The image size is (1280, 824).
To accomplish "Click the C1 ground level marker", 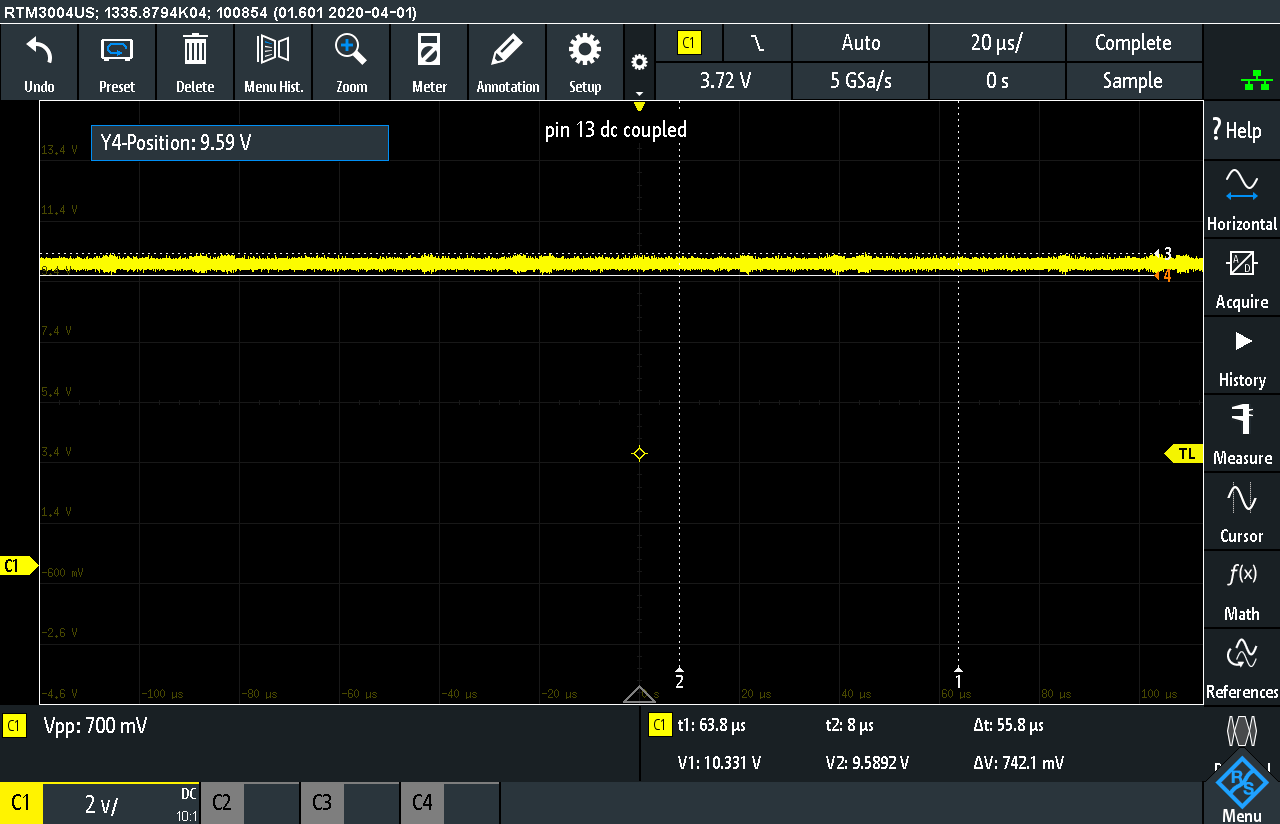I will [x=17, y=566].
